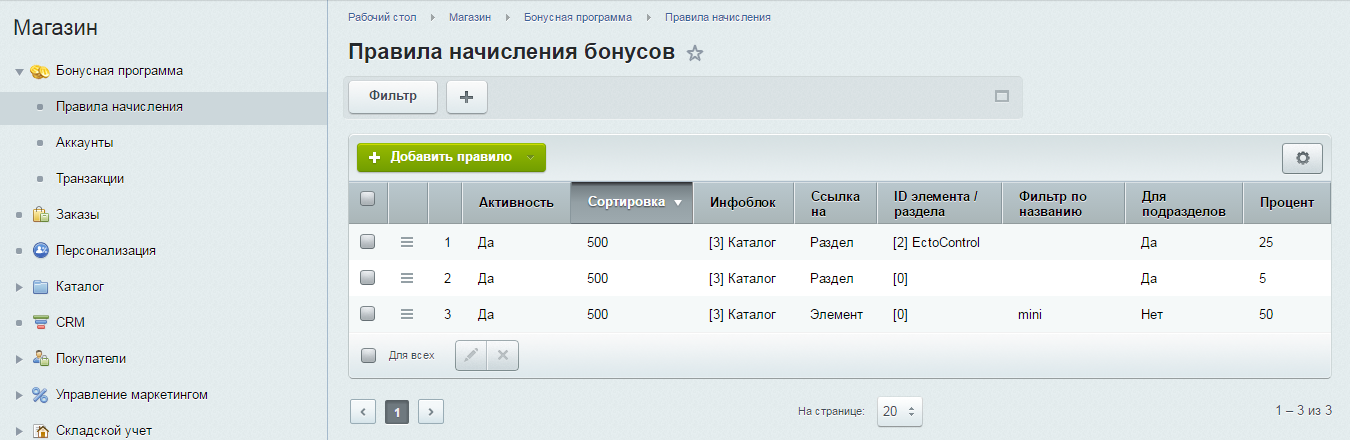Image resolution: width=1350 pixels, height=440 pixels.
Task: Select Транзакции in the sidebar menu
Action: tap(90, 178)
